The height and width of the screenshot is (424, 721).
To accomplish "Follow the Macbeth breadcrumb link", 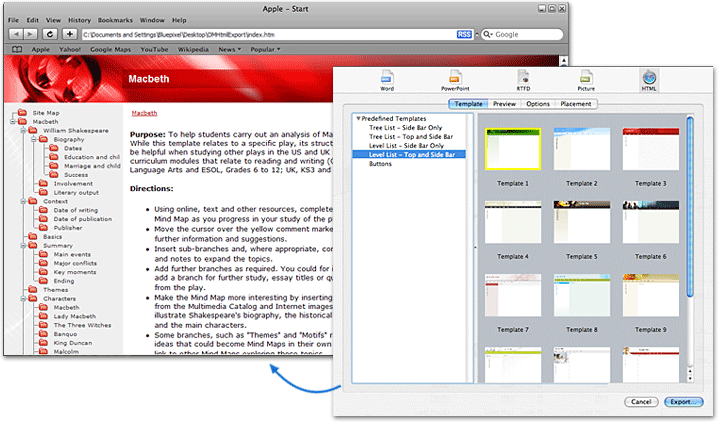I will [144, 113].
